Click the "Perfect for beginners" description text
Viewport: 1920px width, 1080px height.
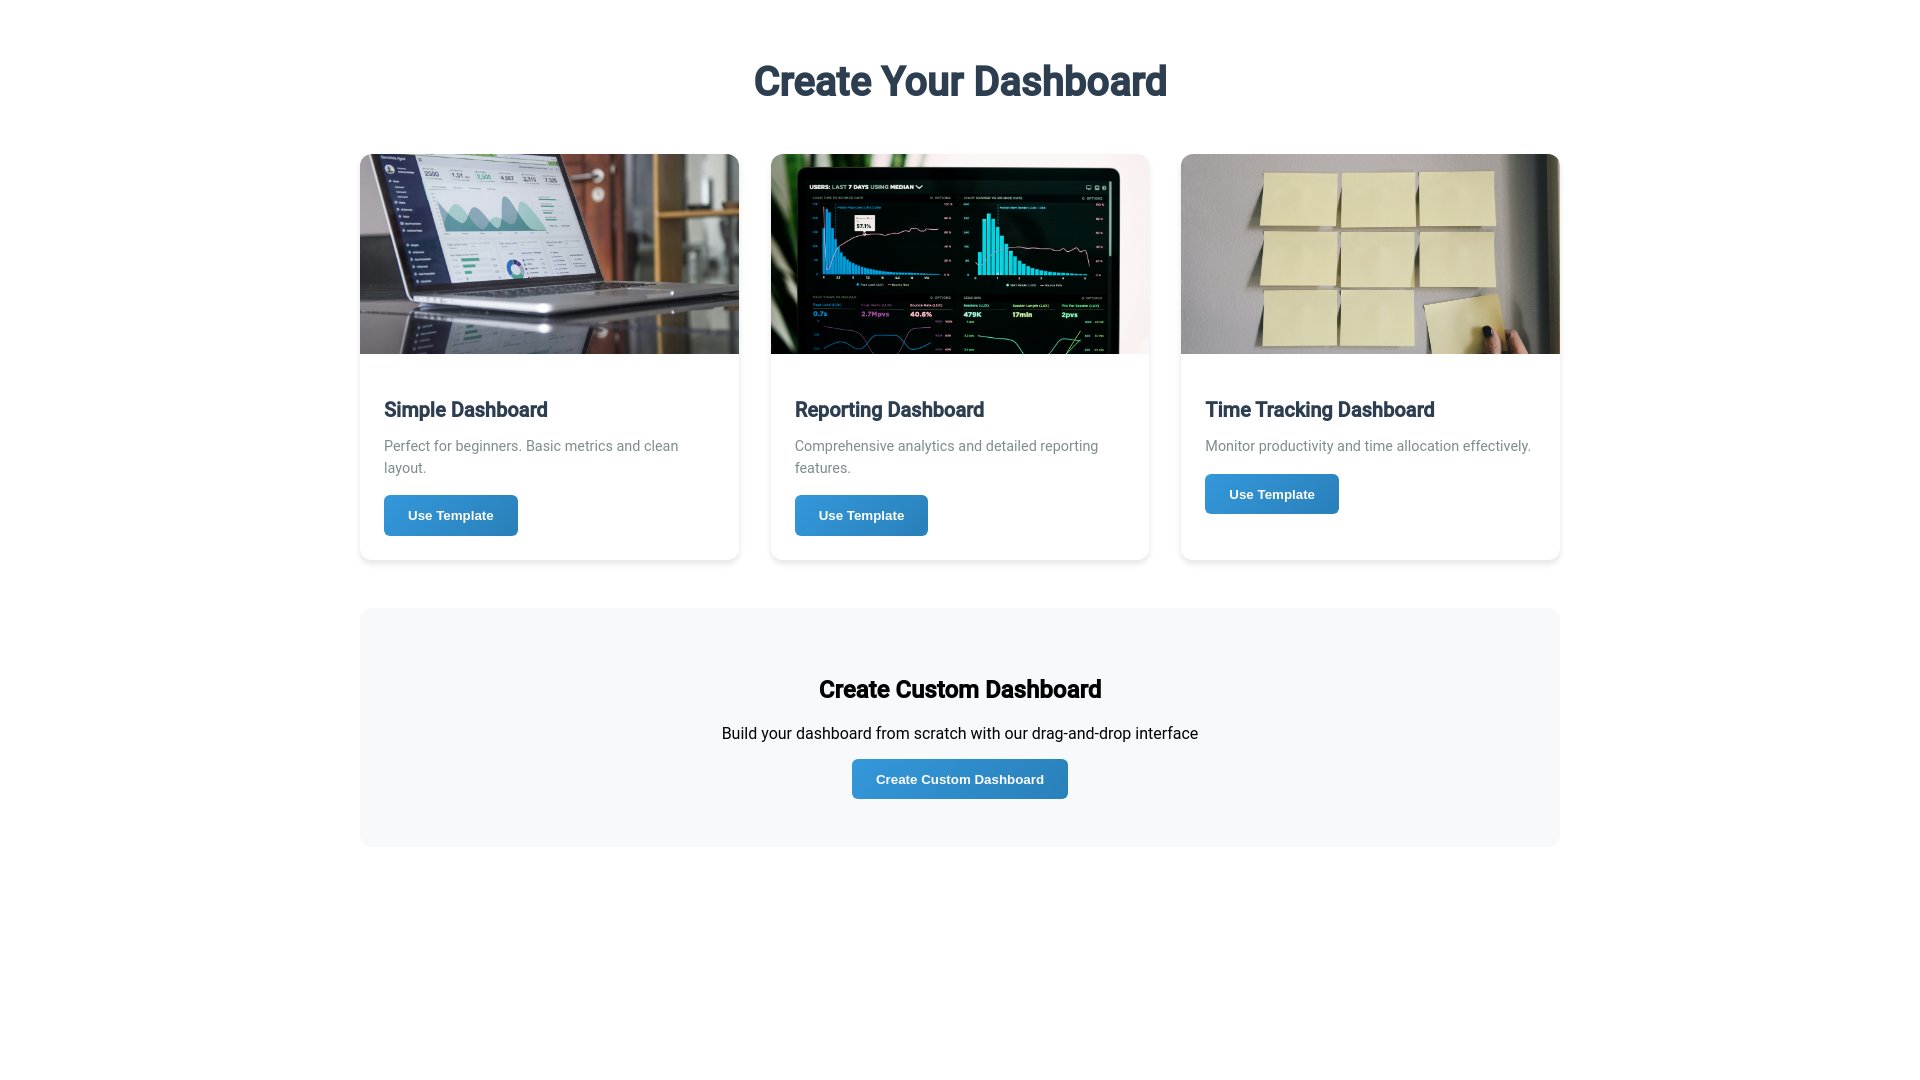(x=531, y=456)
